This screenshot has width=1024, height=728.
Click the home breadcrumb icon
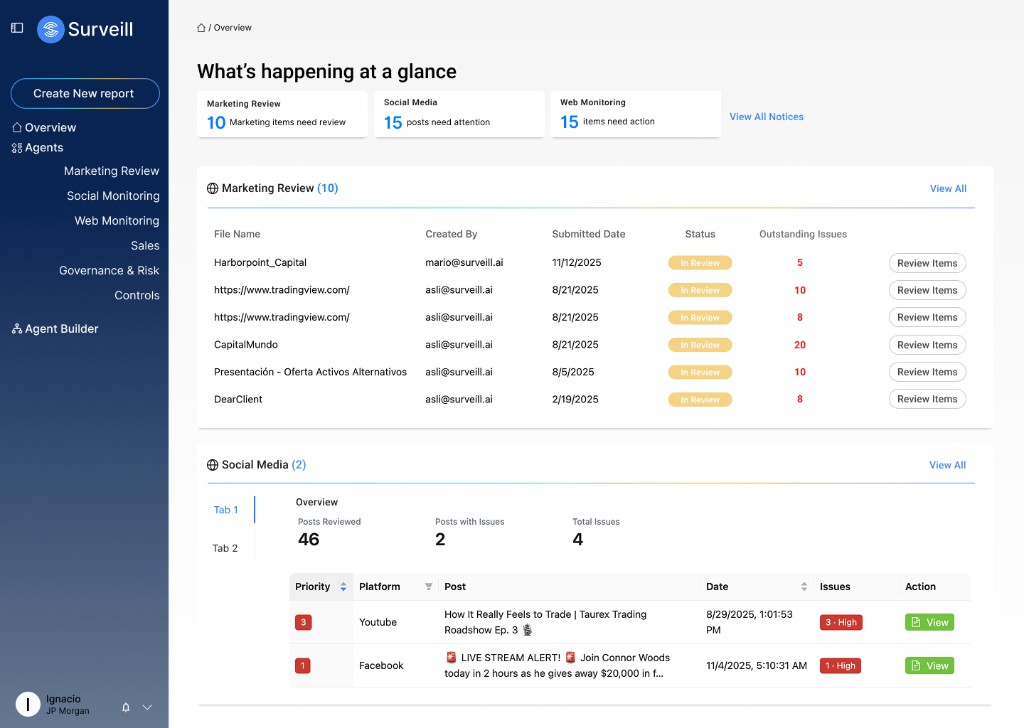coord(201,27)
